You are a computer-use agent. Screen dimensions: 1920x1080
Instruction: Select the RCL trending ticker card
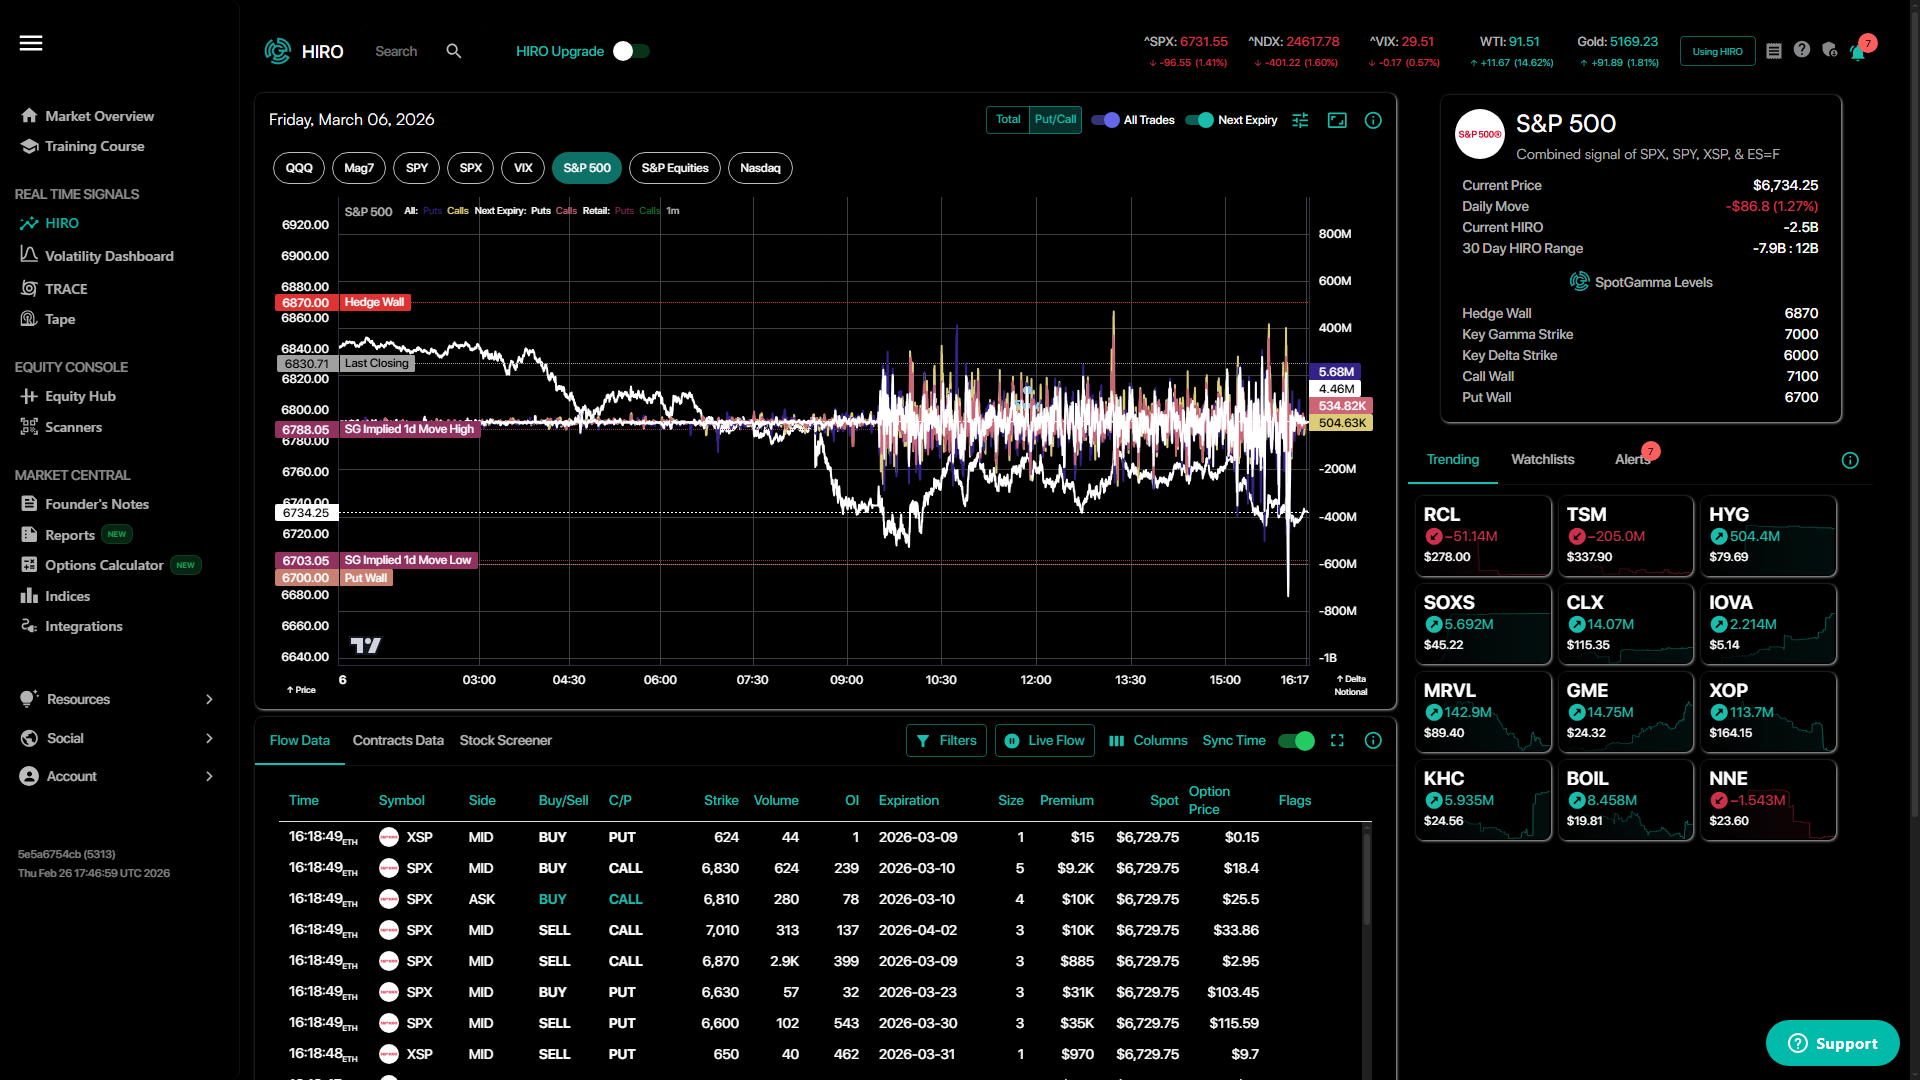(1483, 536)
